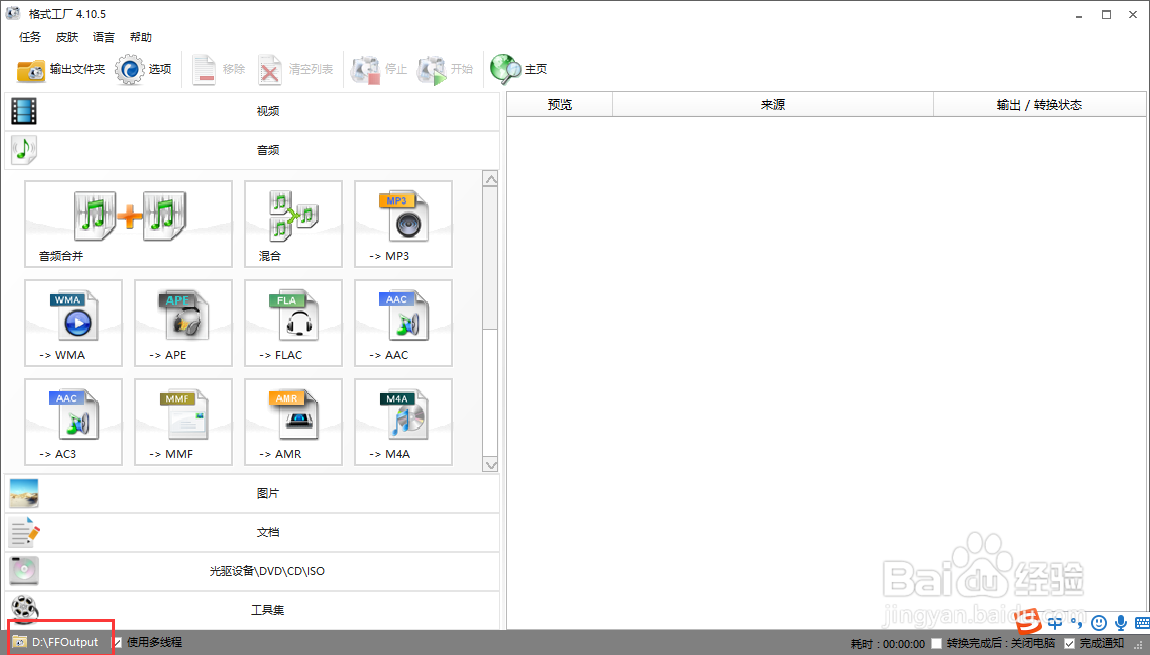Click the D:\FFOutput output path
This screenshot has width=1150, height=655.
point(65,643)
